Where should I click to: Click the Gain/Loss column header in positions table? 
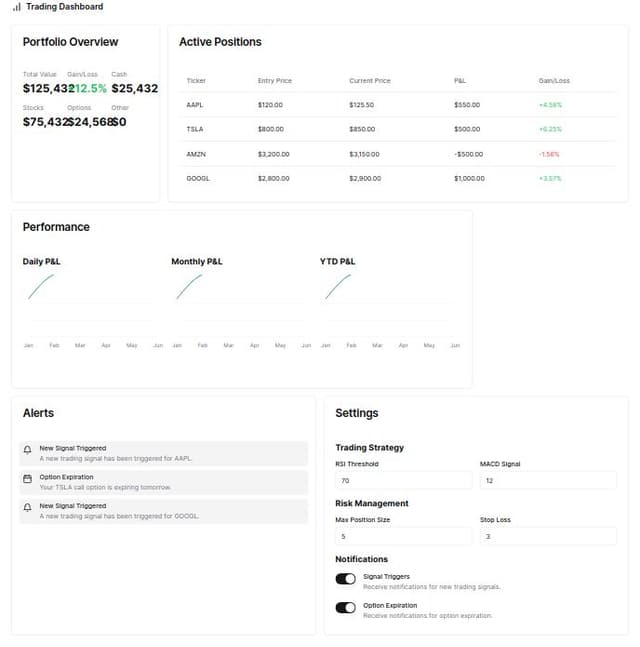click(554, 80)
